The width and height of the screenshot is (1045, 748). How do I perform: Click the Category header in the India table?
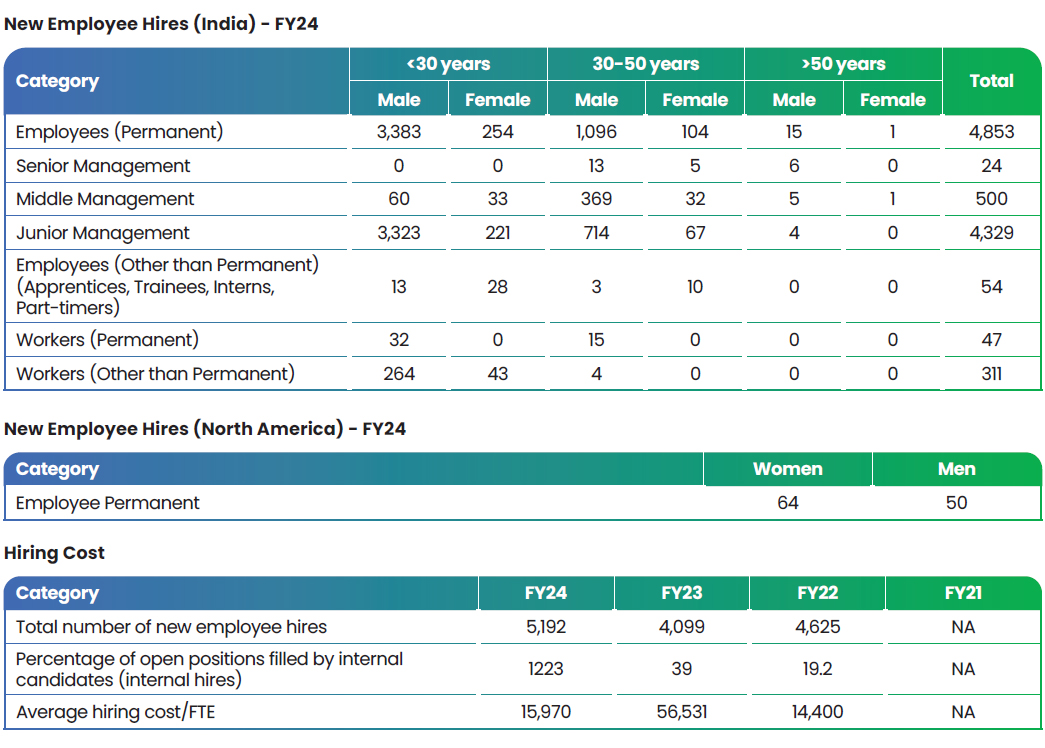pos(57,81)
